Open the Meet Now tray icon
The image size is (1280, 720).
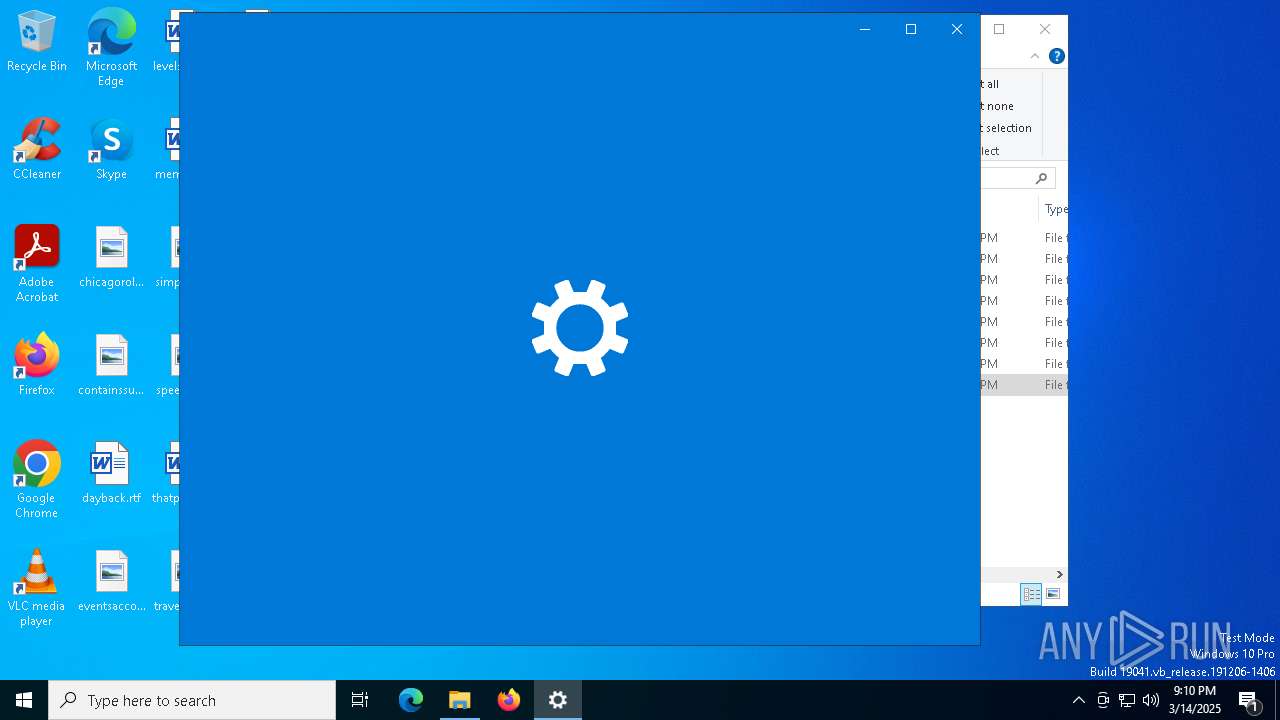pyautogui.click(x=1103, y=700)
